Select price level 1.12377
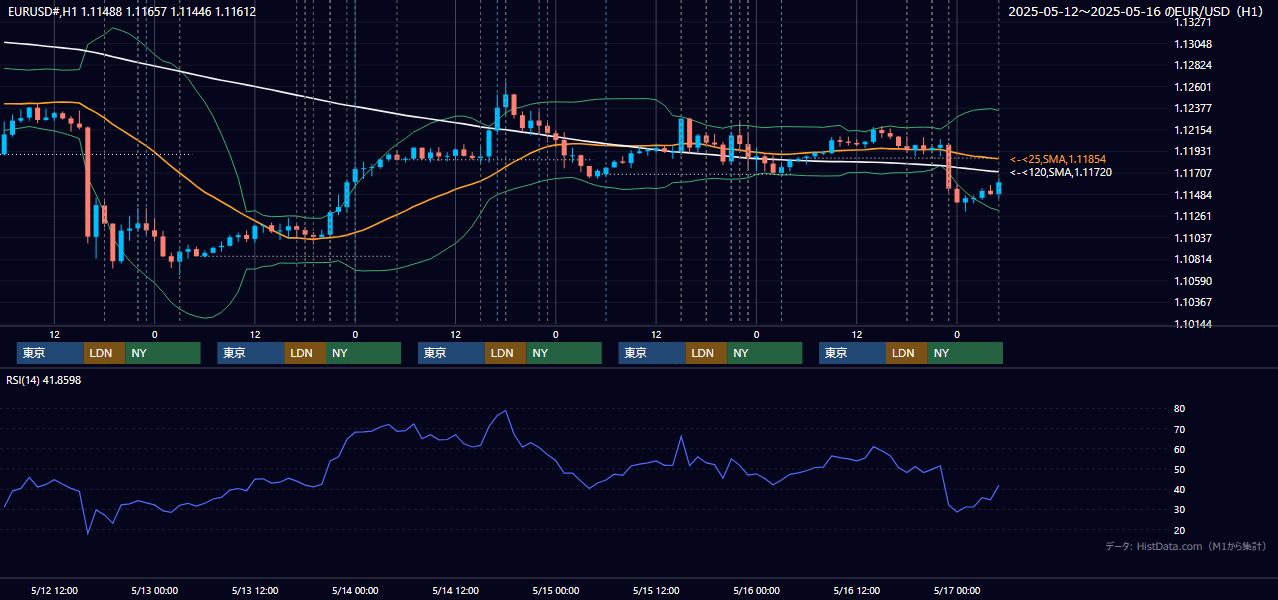The image size is (1278, 600). tap(1192, 108)
